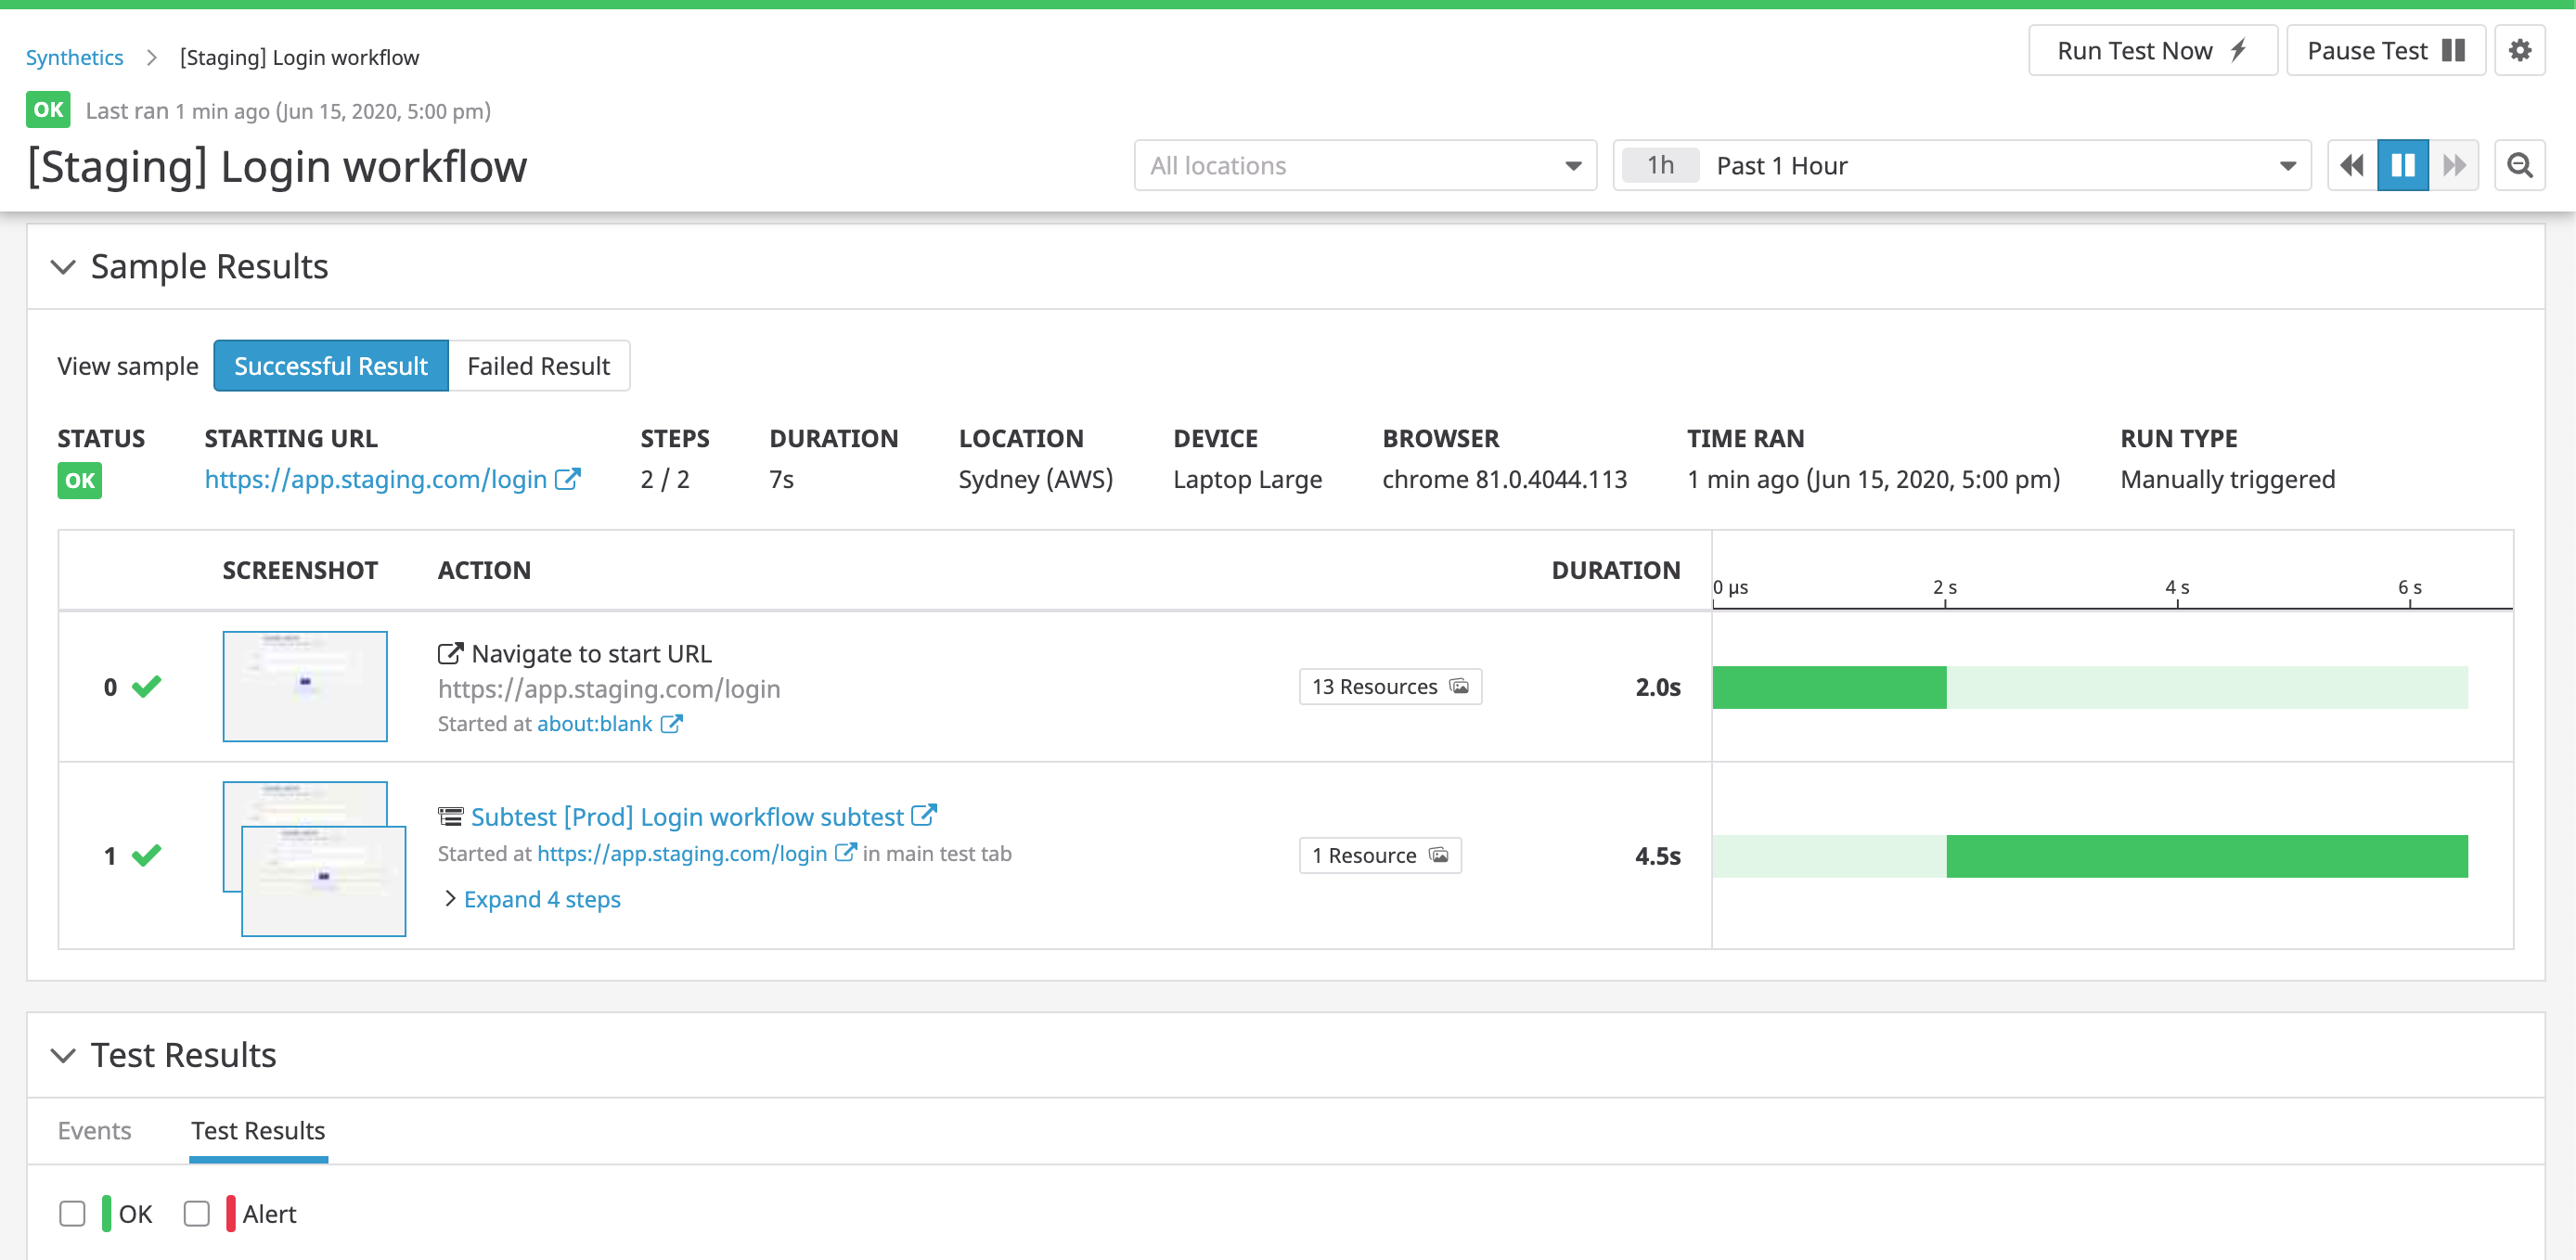The image size is (2576, 1260).
Task: Check the Alert results filter checkbox
Action: 196,1213
